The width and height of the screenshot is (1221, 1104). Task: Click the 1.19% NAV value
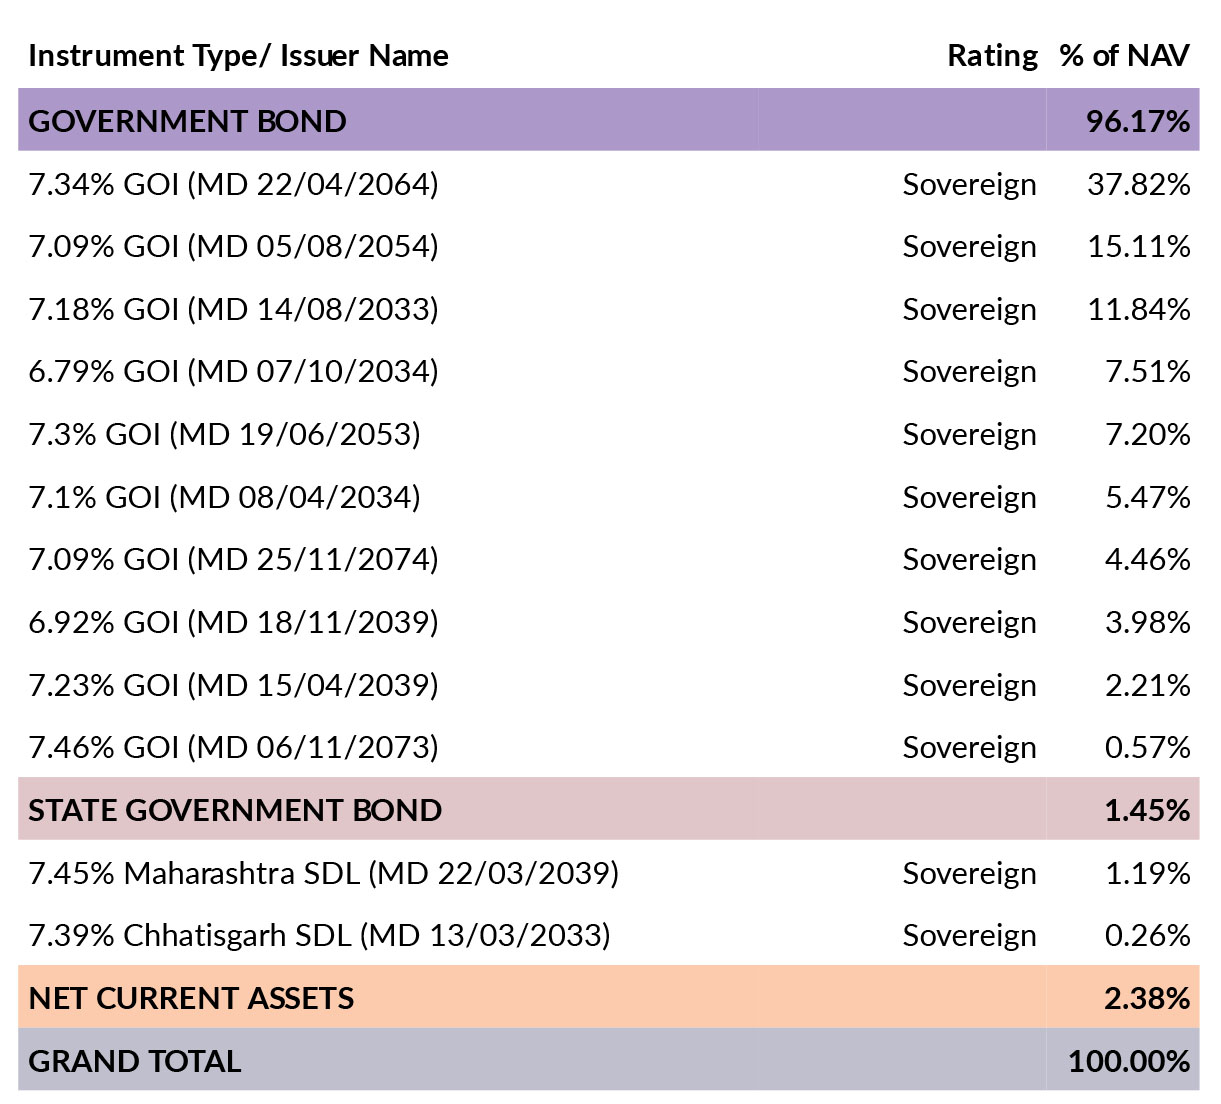(x=1148, y=873)
